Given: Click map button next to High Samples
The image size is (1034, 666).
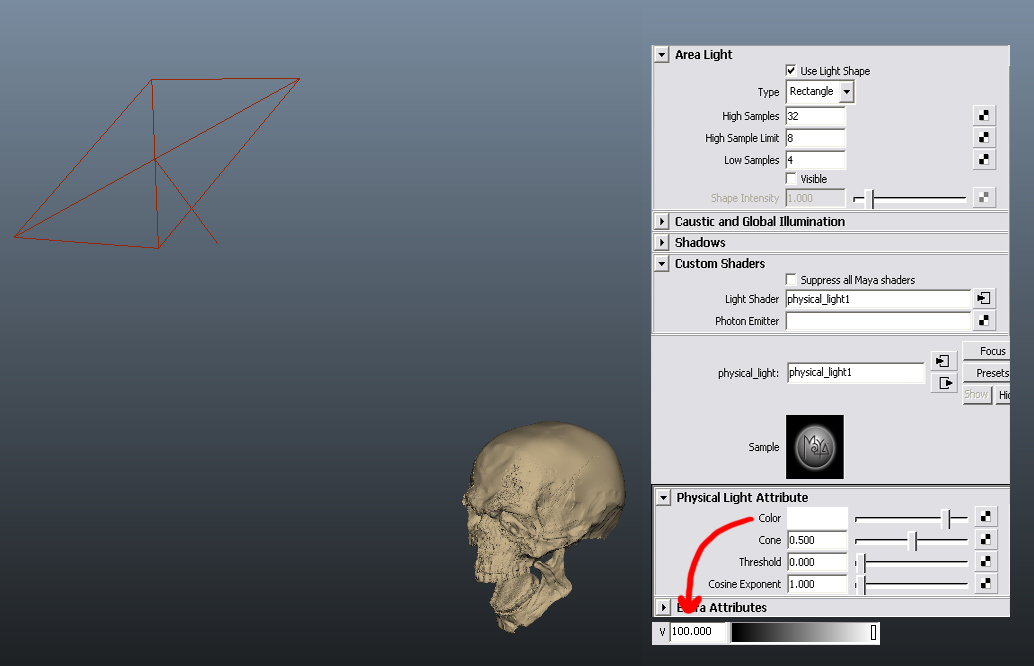Looking at the screenshot, I should (x=983, y=115).
